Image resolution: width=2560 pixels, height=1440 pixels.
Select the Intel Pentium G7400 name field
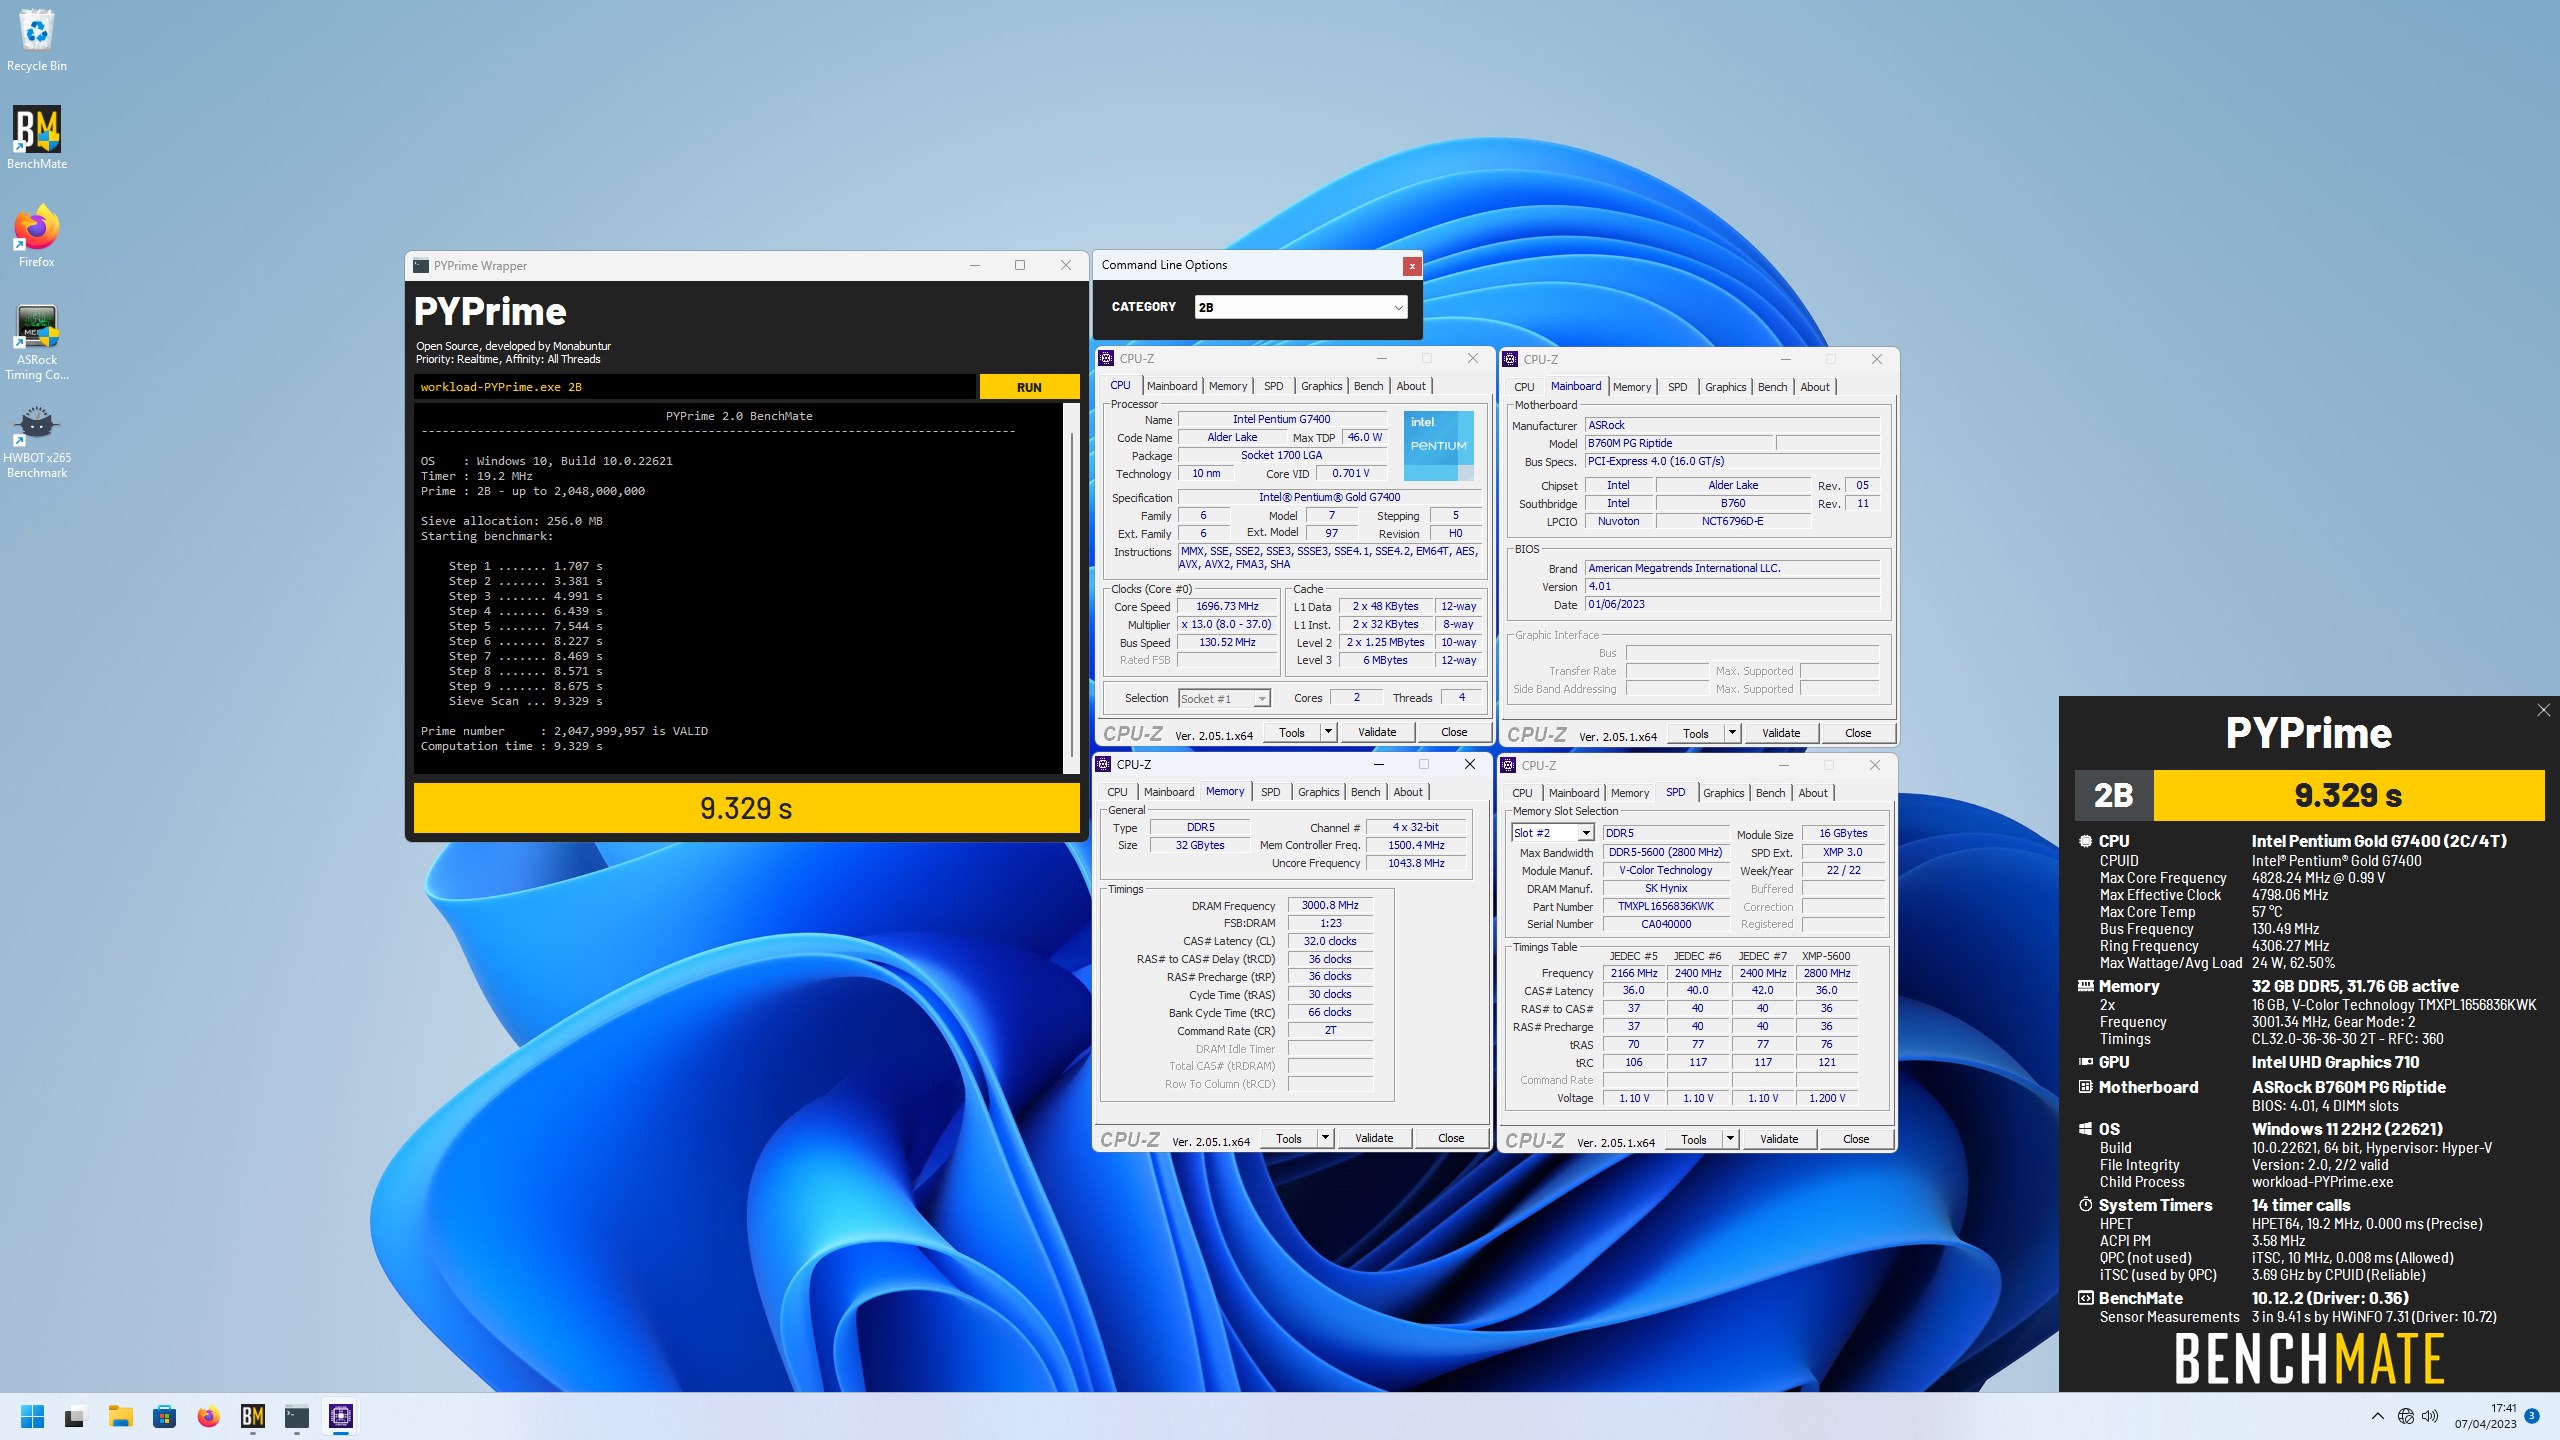[1282, 419]
